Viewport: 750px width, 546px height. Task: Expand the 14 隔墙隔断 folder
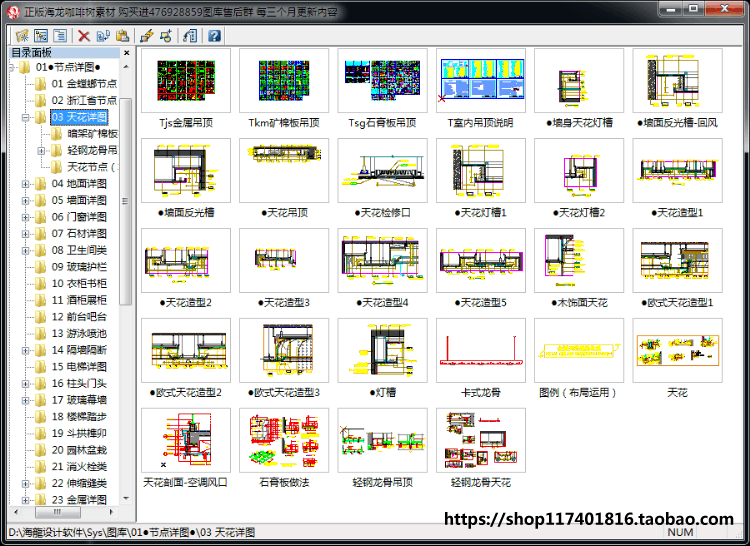25,350
